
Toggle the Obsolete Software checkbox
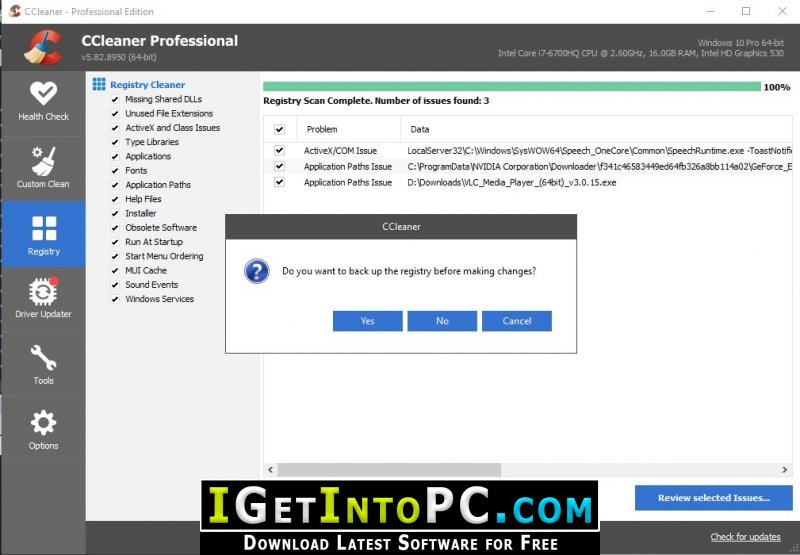pyautogui.click(x=115, y=228)
